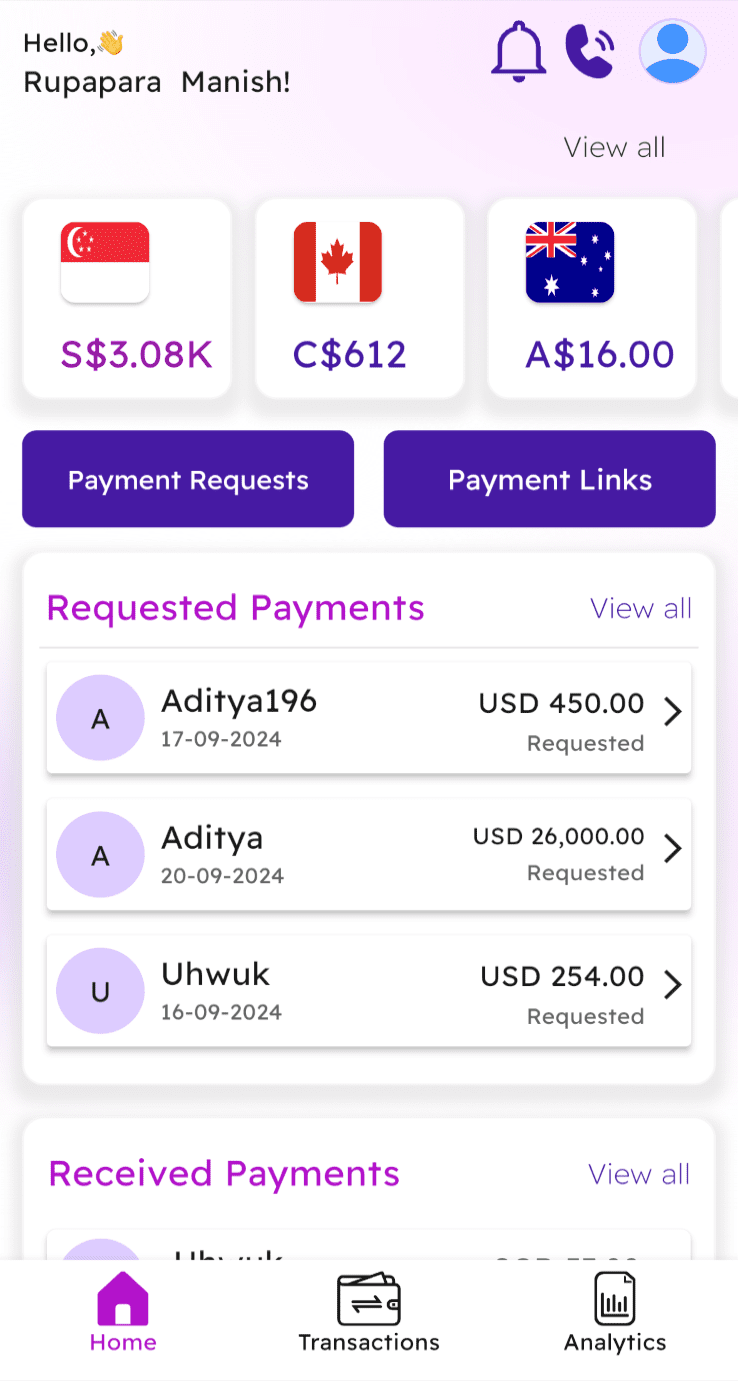Select the Canada flag balance card
The width and height of the screenshot is (738, 1381).
pos(359,297)
